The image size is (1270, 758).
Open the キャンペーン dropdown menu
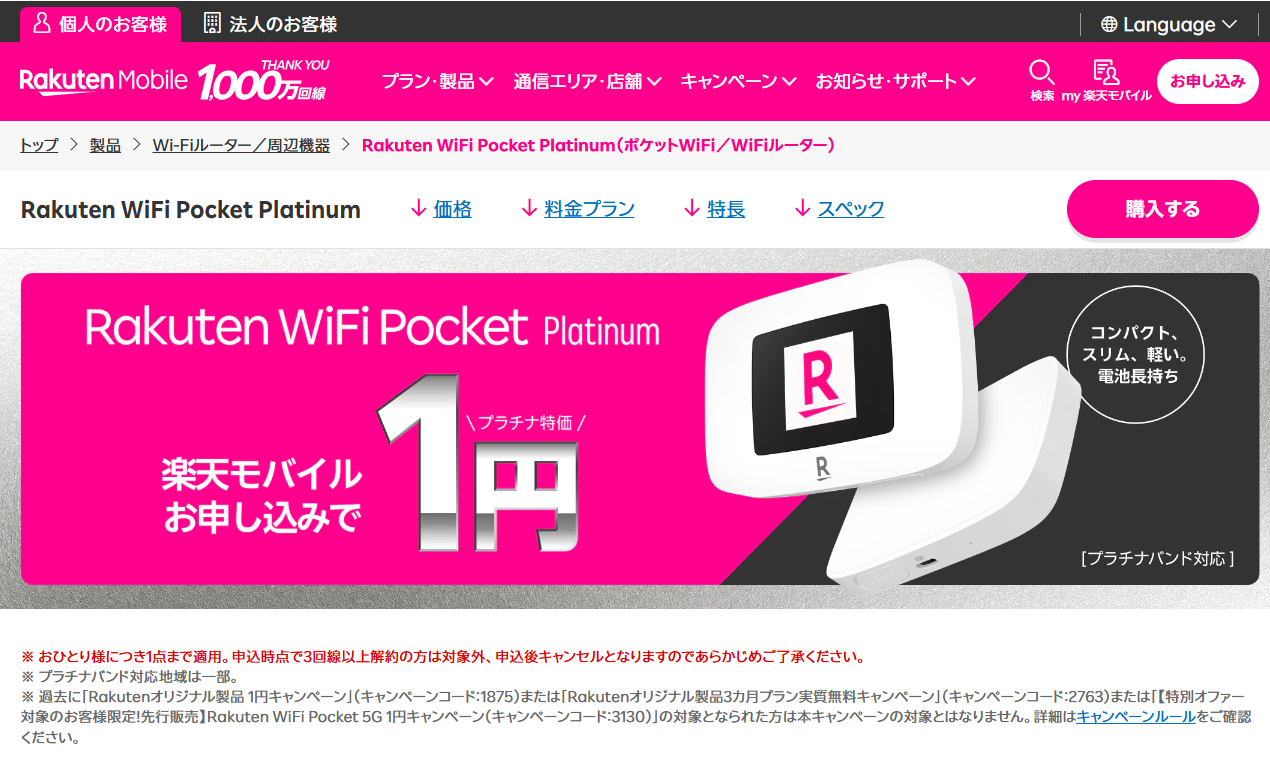point(739,81)
